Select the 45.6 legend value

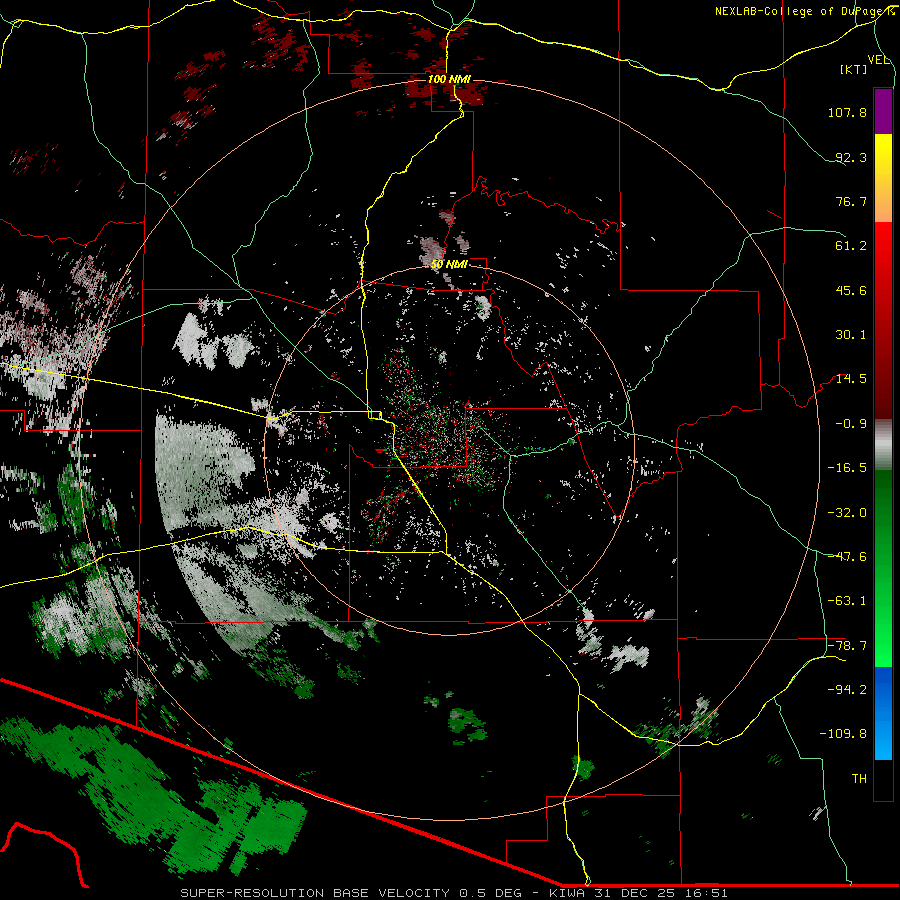(851, 290)
